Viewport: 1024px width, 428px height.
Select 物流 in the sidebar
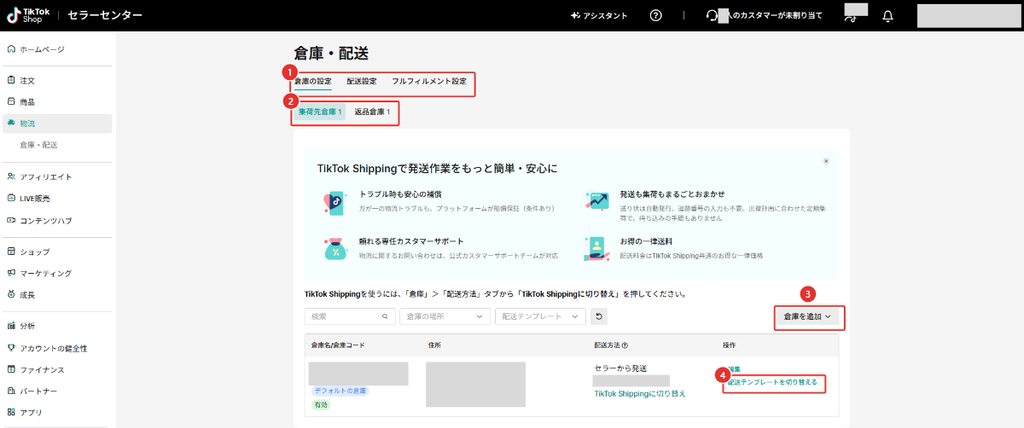tap(57, 123)
